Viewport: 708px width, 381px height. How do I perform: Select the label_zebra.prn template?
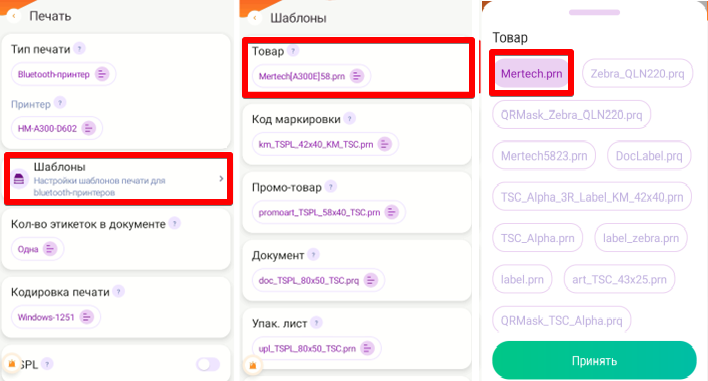tap(641, 238)
